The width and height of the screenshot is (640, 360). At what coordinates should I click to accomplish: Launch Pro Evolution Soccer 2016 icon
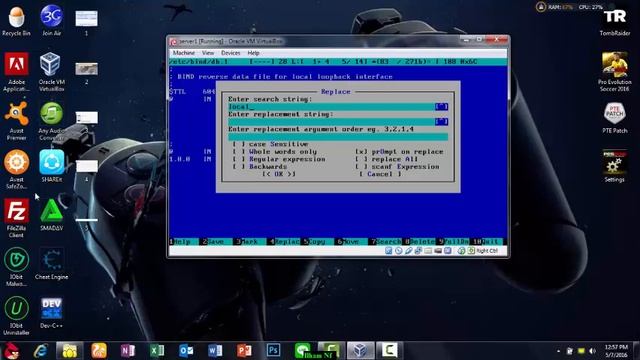tap(615, 72)
